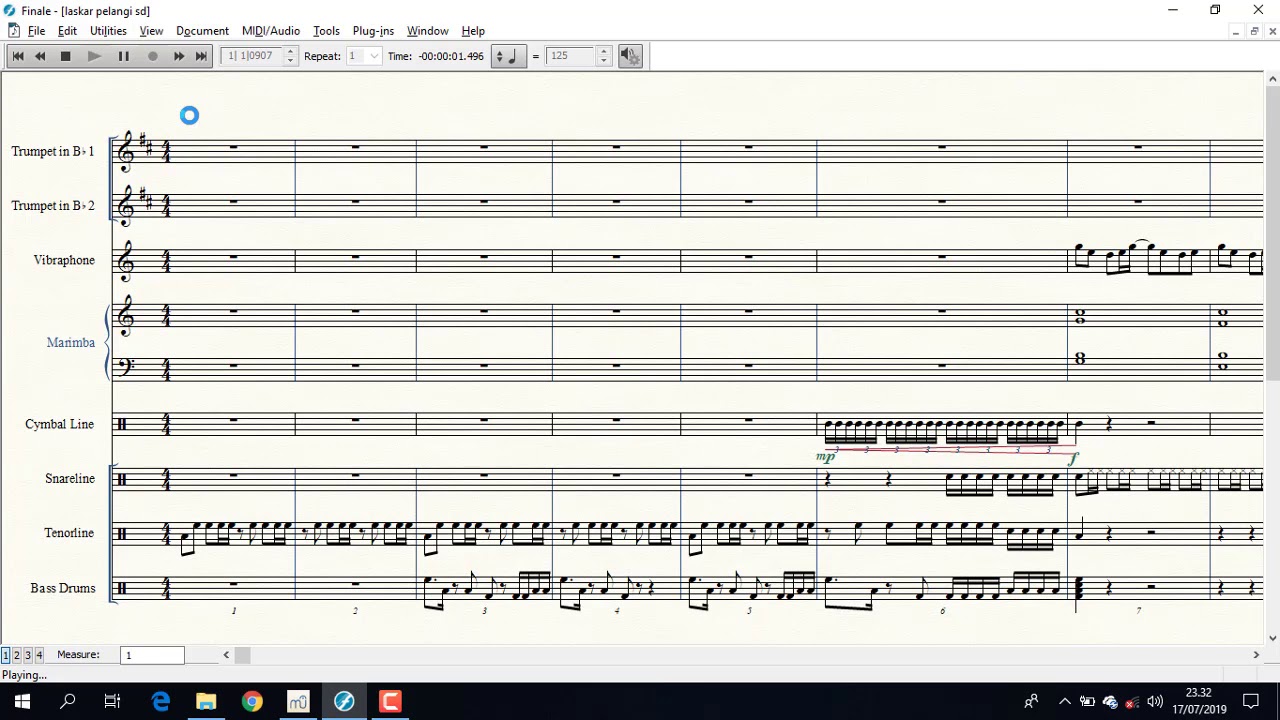Viewport: 1280px width, 720px height.
Task: Select the Bass Drums staff label
Action: (x=62, y=588)
